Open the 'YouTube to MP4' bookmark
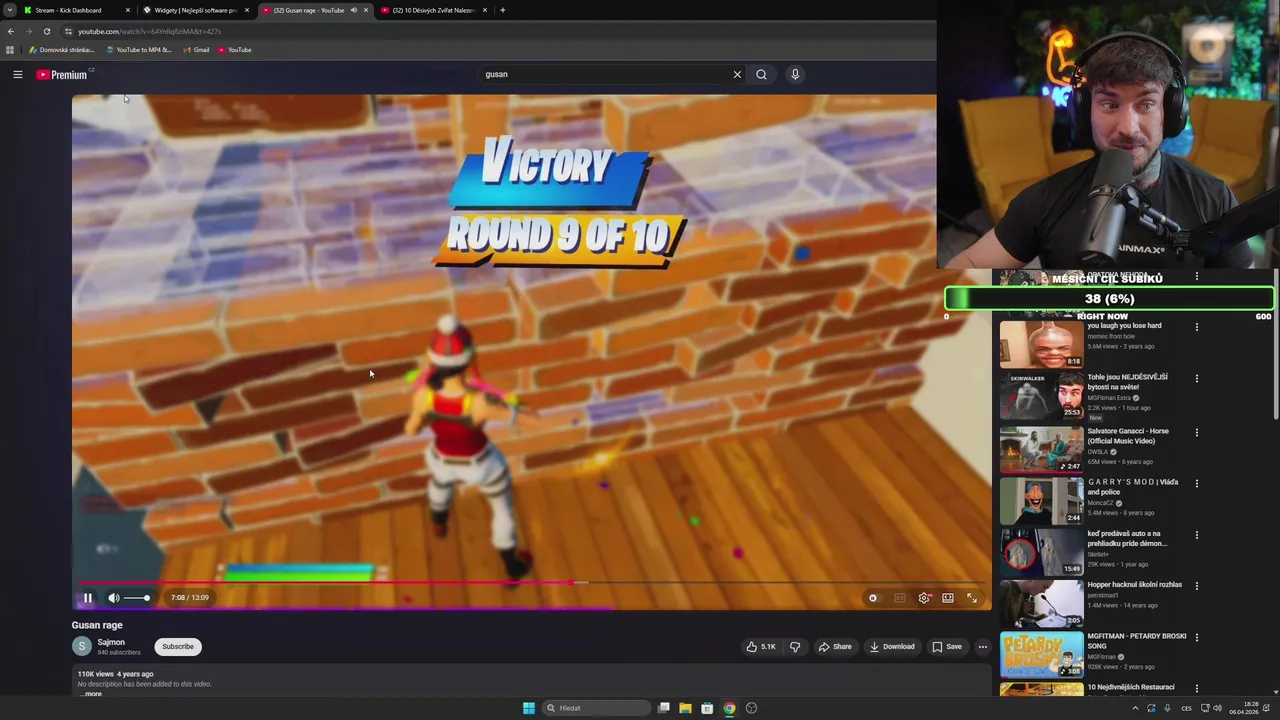The height and width of the screenshot is (720, 1280). [x=138, y=50]
